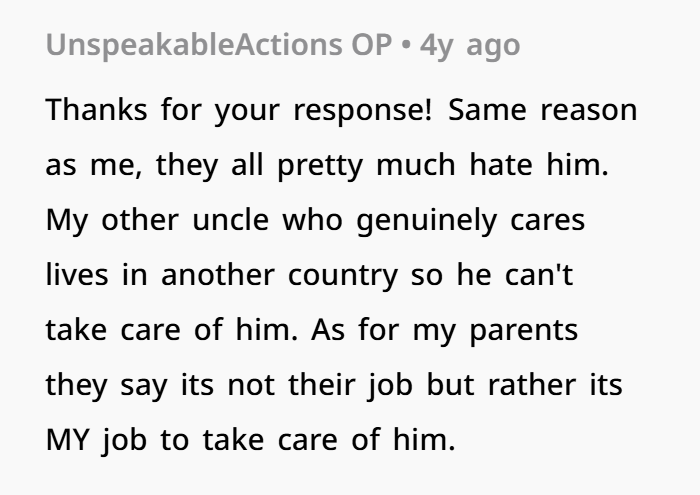700x495 pixels.
Task: Click the final words 'of him.' in the comment
Action: 403,440
